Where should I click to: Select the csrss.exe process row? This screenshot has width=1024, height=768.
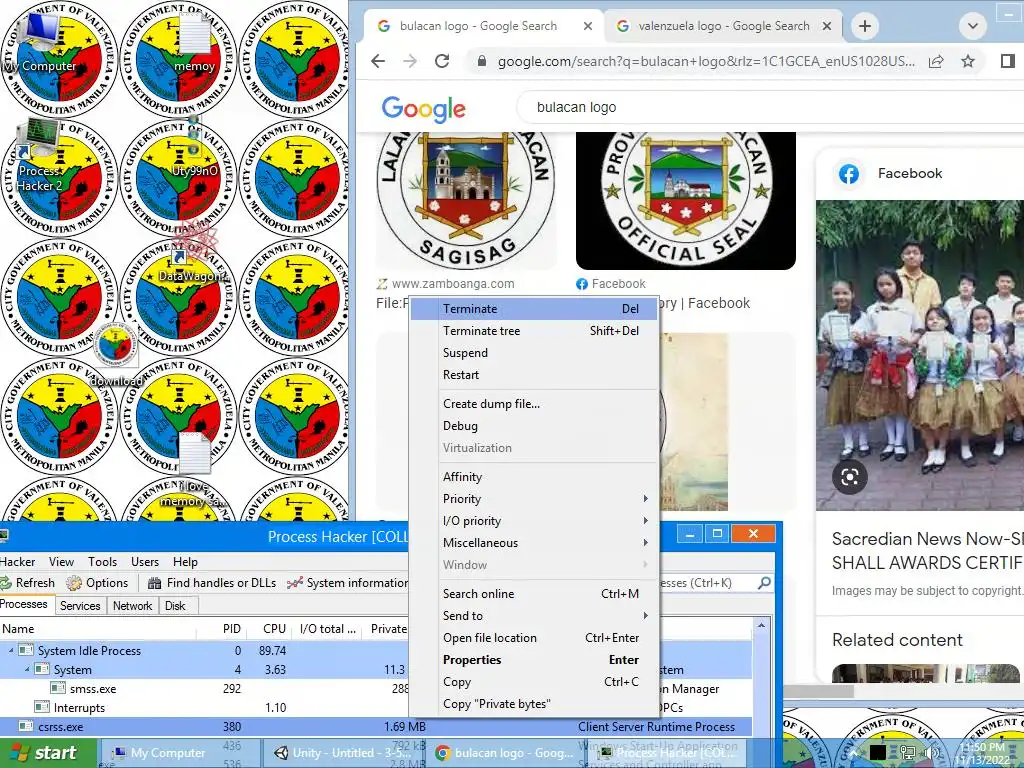376,726
